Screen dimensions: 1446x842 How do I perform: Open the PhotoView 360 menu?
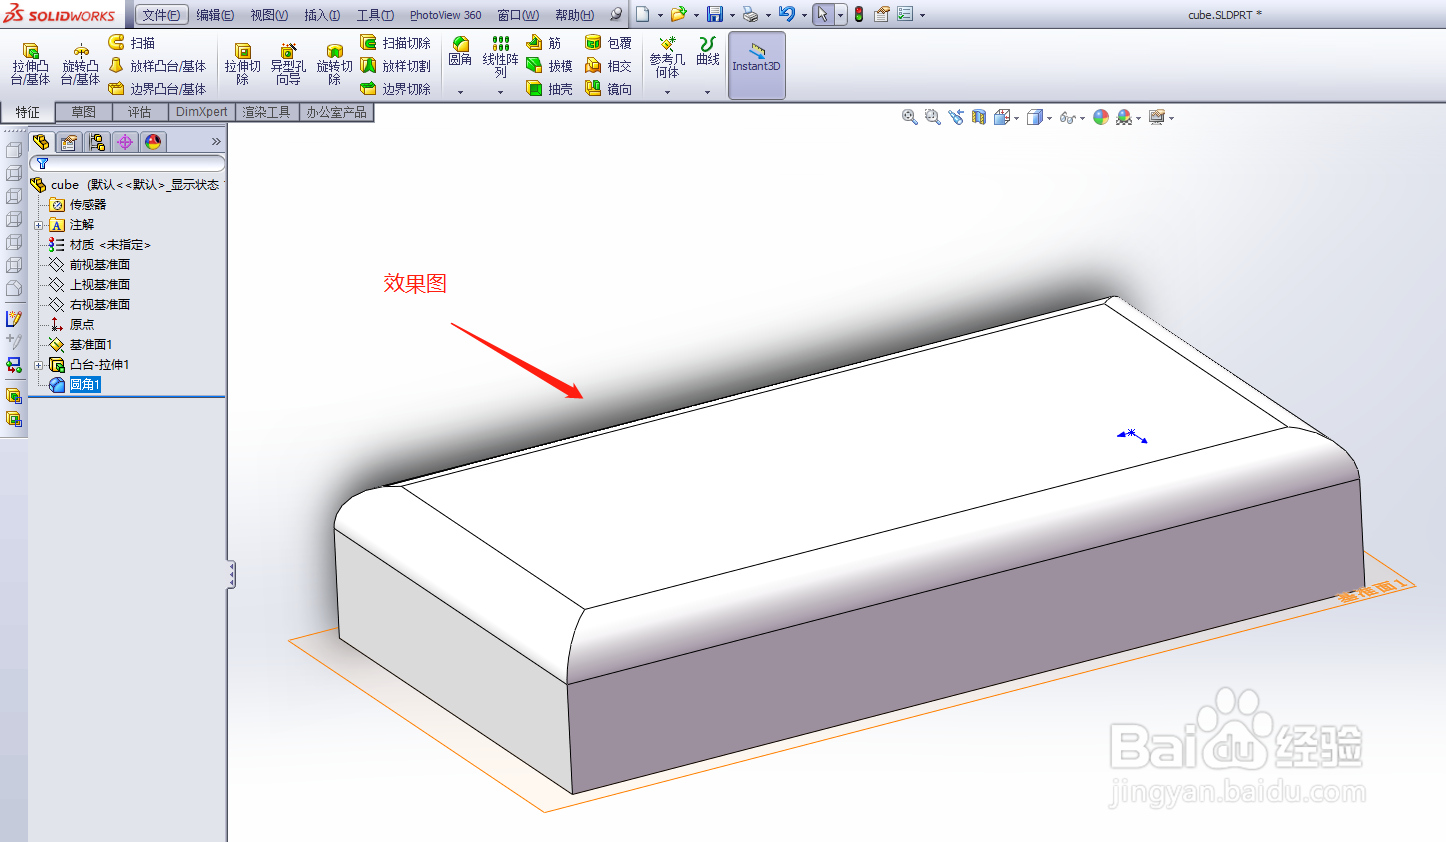click(445, 15)
